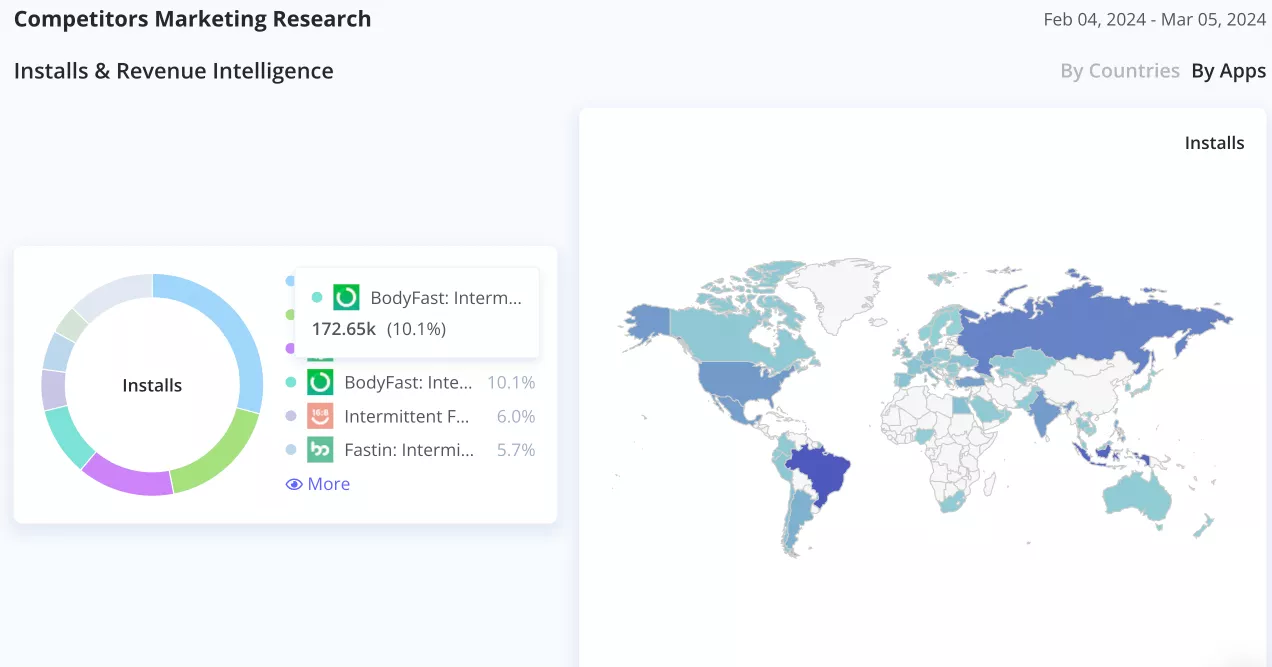Select the lavender donut chart segment
The image size is (1272, 667).
[x=53, y=389]
